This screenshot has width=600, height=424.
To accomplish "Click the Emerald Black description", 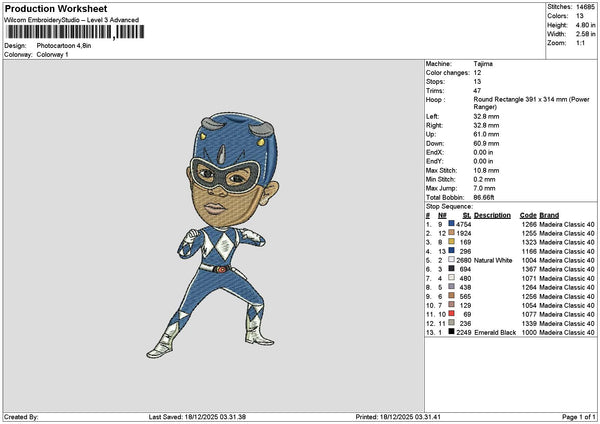I will (x=495, y=333).
